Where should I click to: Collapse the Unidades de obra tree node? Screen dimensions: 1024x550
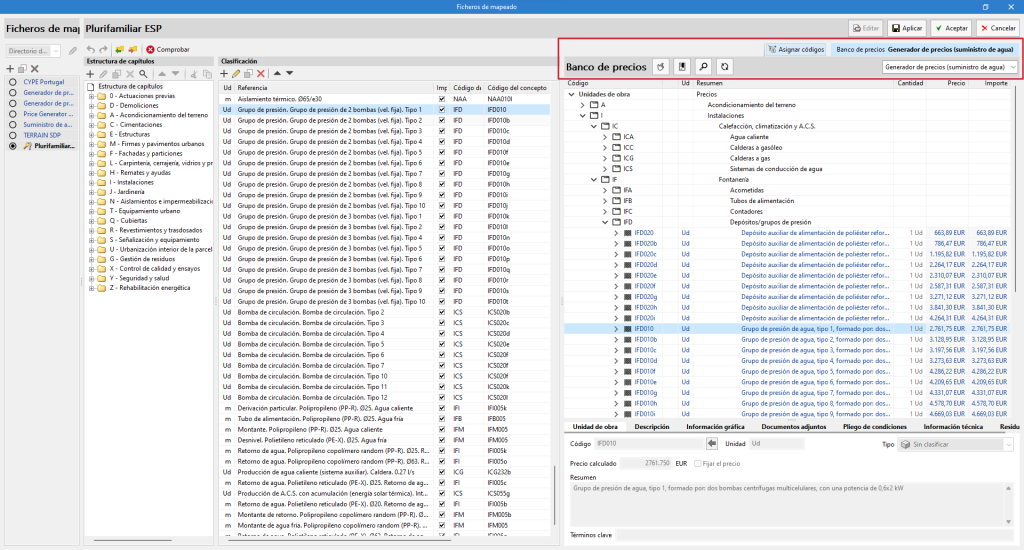(571, 94)
